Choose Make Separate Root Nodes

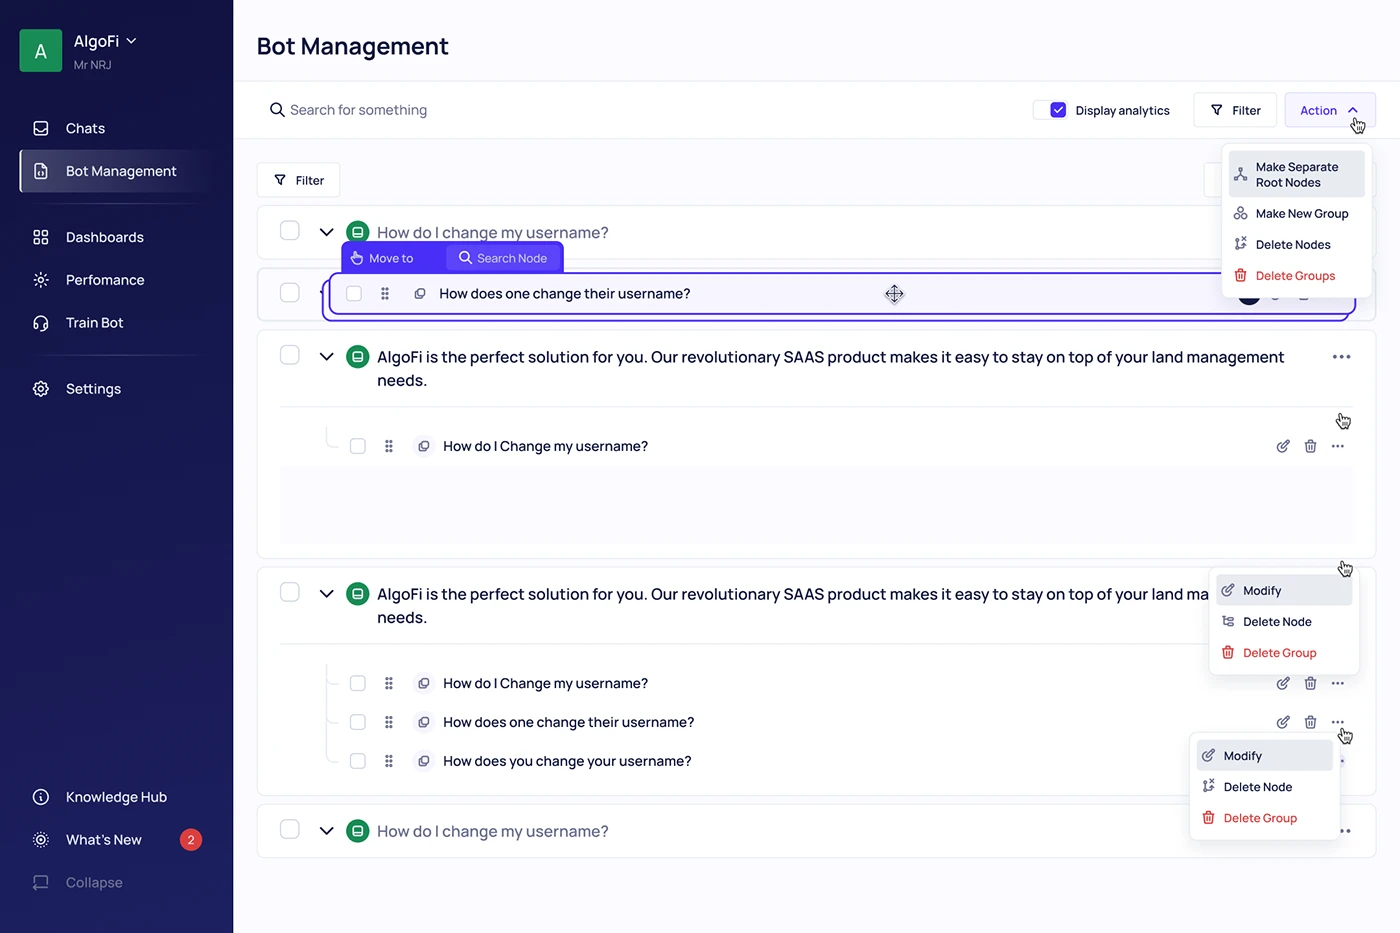1296,175
